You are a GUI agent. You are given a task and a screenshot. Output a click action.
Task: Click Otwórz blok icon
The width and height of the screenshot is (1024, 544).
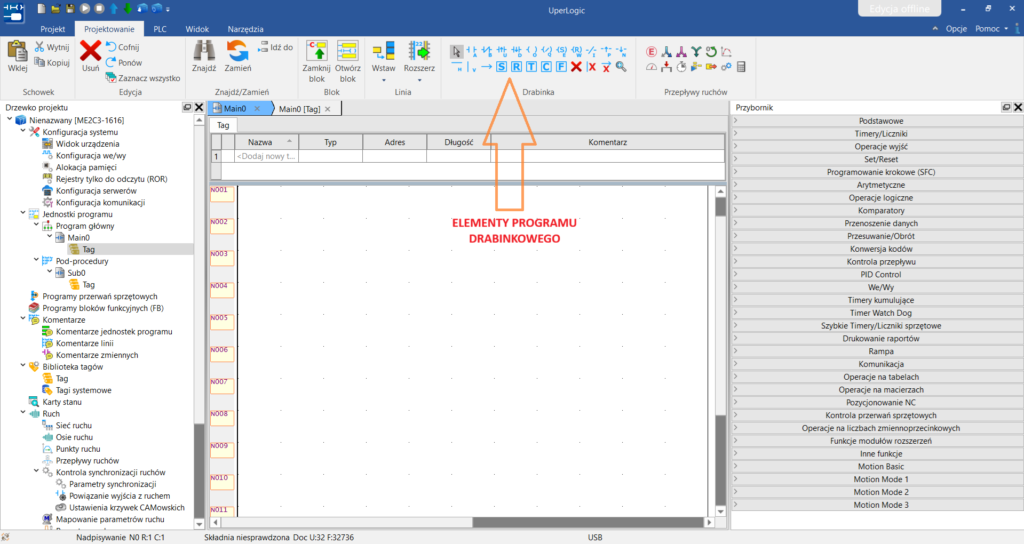click(347, 51)
